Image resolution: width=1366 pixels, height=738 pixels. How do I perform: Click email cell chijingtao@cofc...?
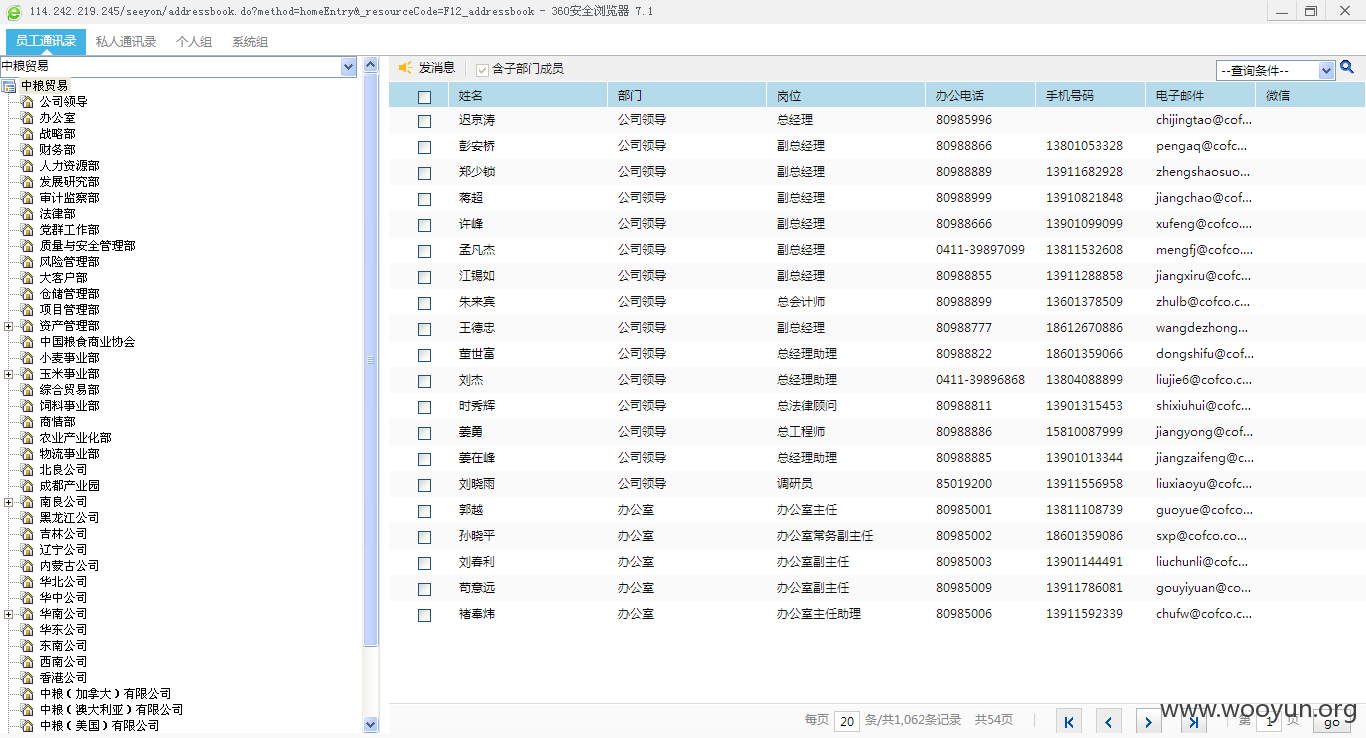pos(1204,120)
